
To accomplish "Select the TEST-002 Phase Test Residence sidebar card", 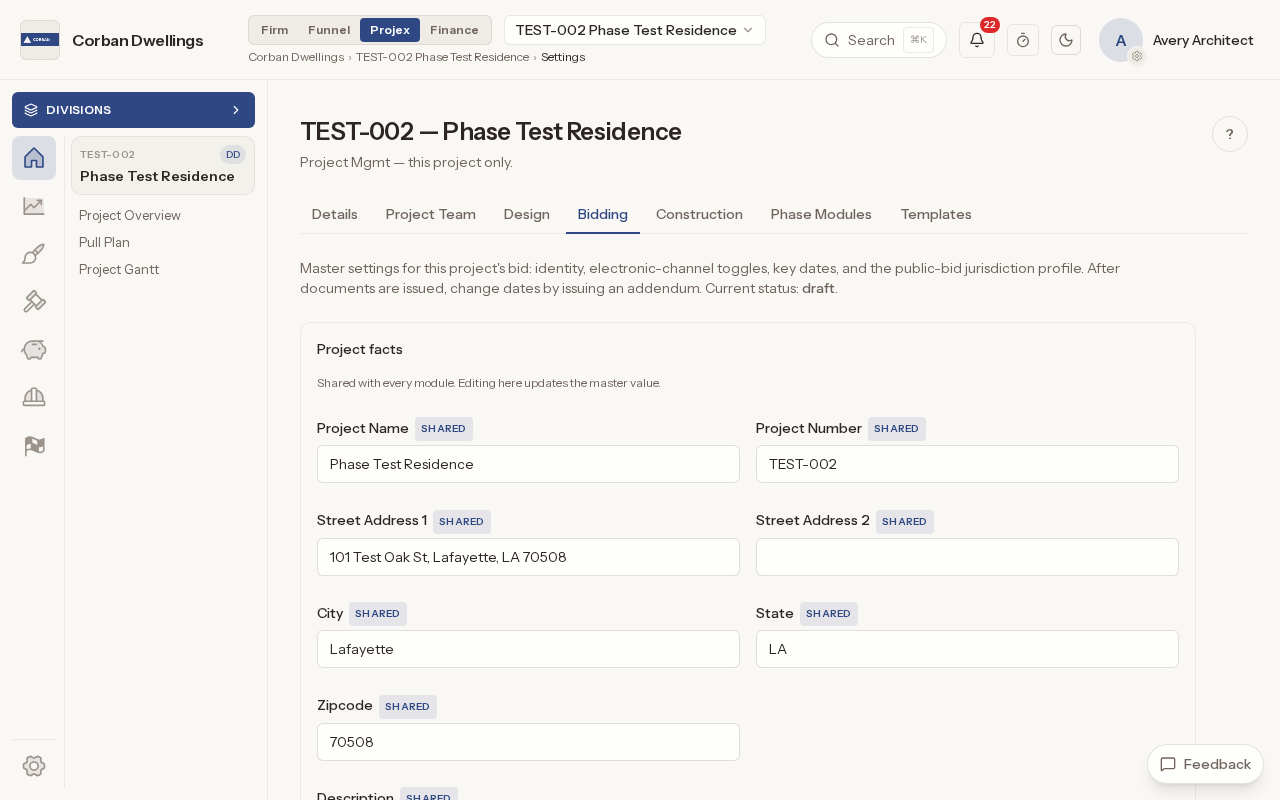I will [x=163, y=165].
